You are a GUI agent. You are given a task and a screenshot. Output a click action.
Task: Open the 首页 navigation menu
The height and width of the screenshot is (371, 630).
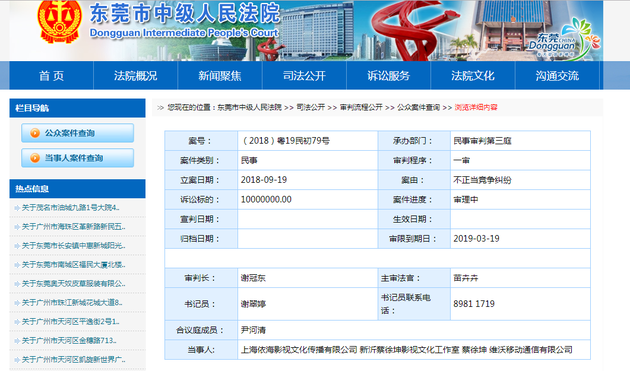coord(51,76)
